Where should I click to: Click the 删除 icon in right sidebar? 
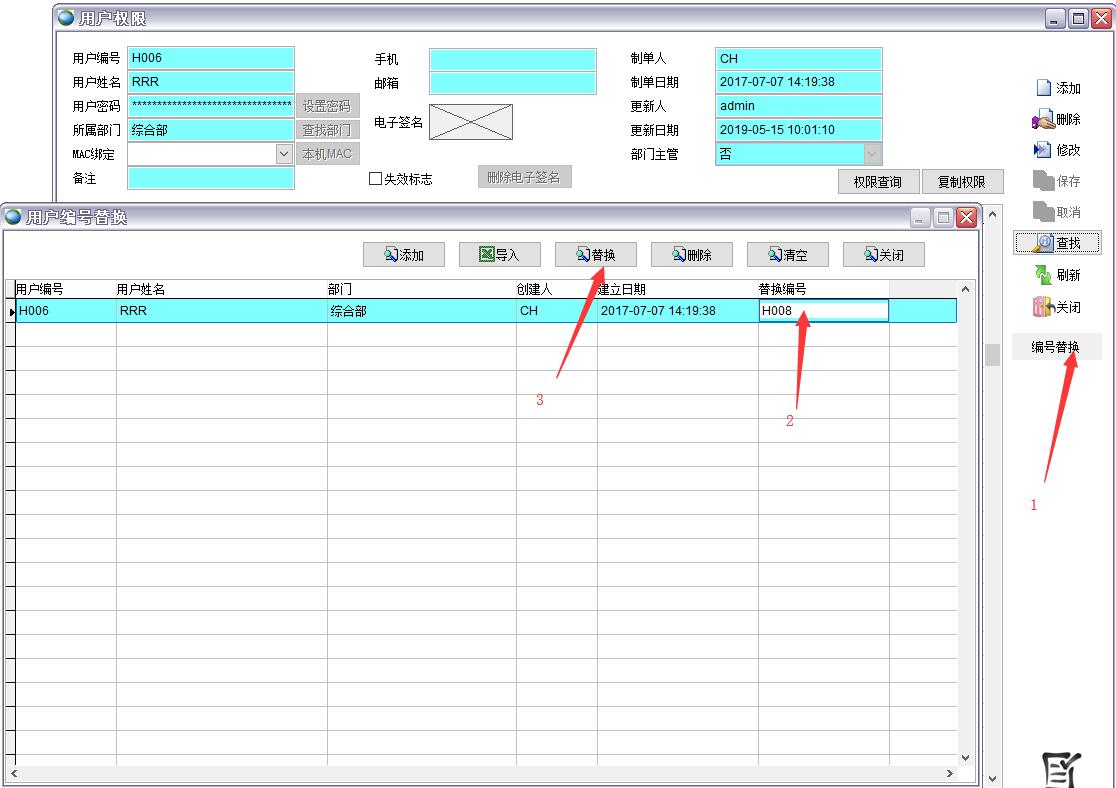coord(1044,120)
